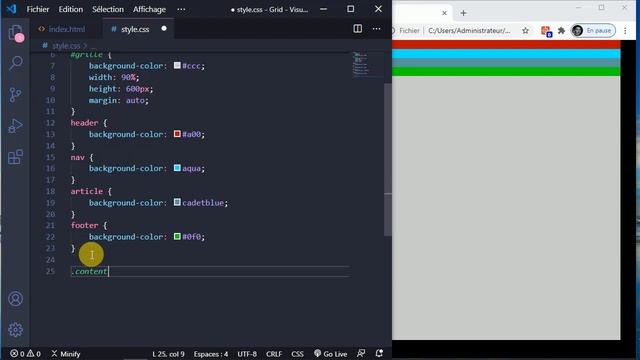Click the line and column indicator L 25, col 9
Image resolution: width=640 pixels, height=360 pixels.
click(168, 353)
